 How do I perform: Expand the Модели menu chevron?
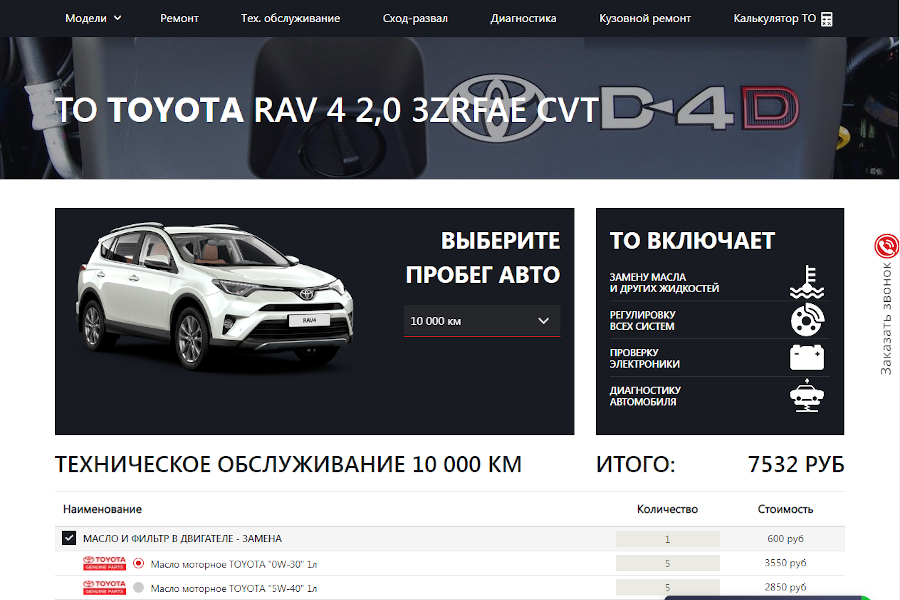(x=118, y=18)
